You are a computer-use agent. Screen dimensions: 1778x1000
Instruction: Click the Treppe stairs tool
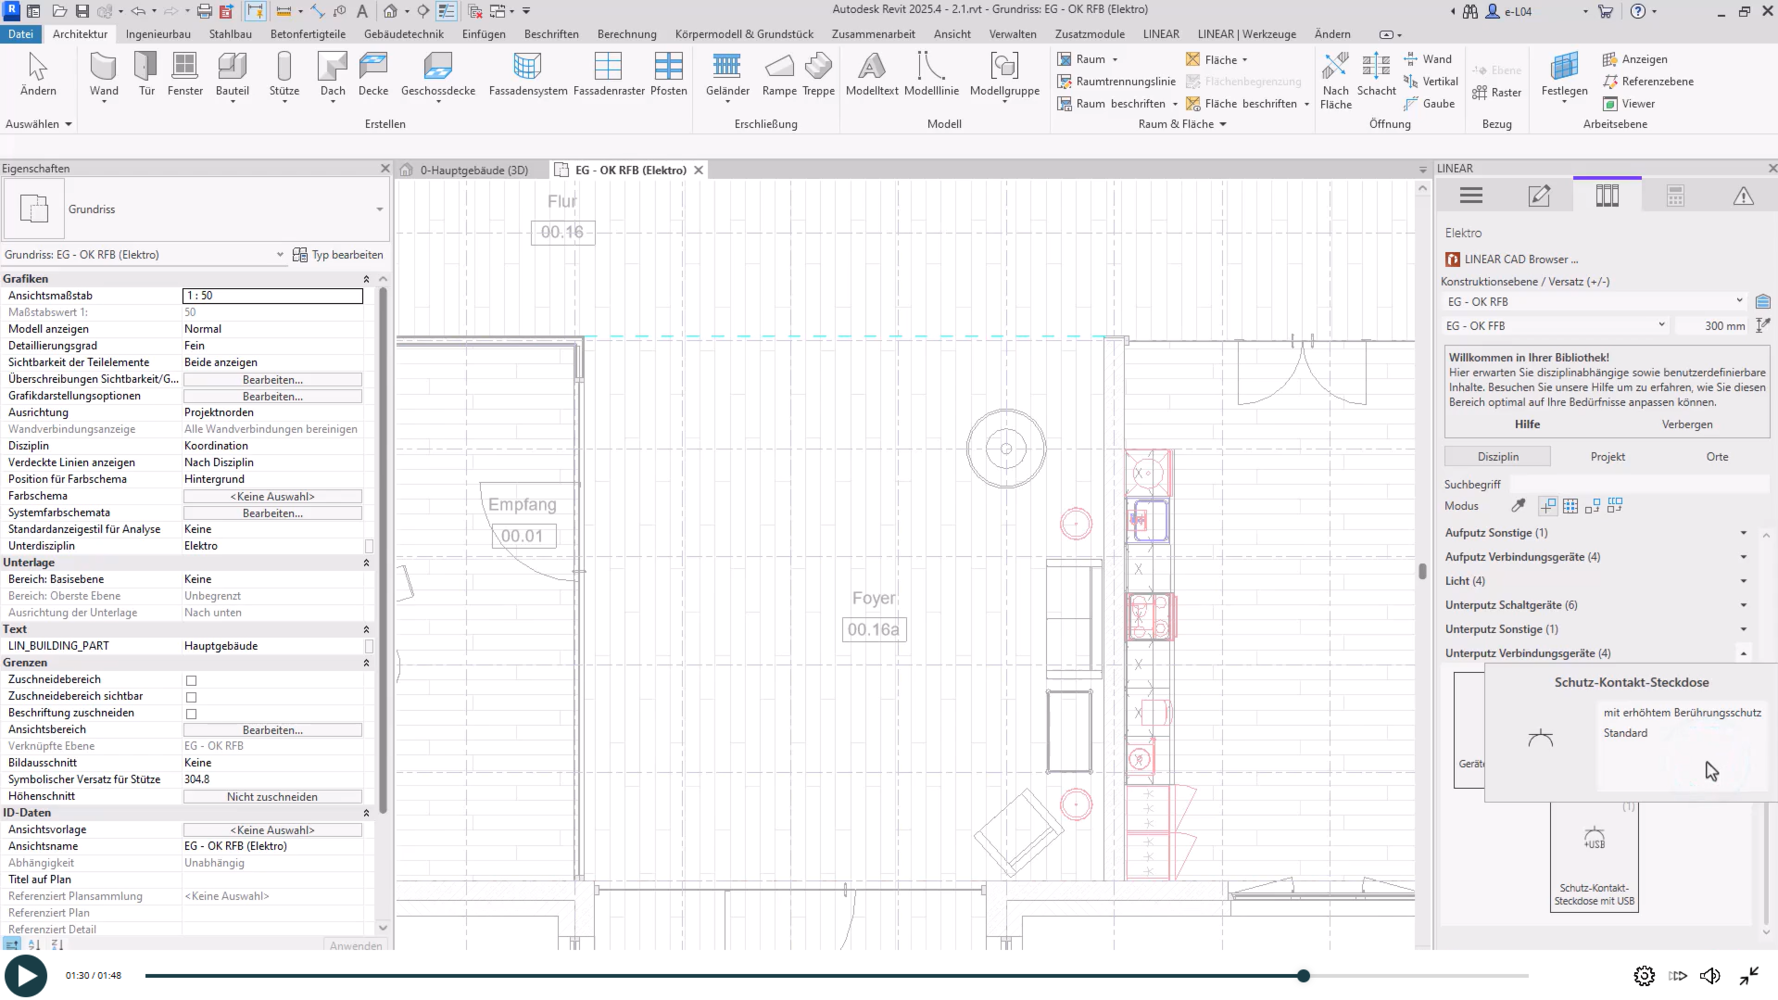point(818,74)
